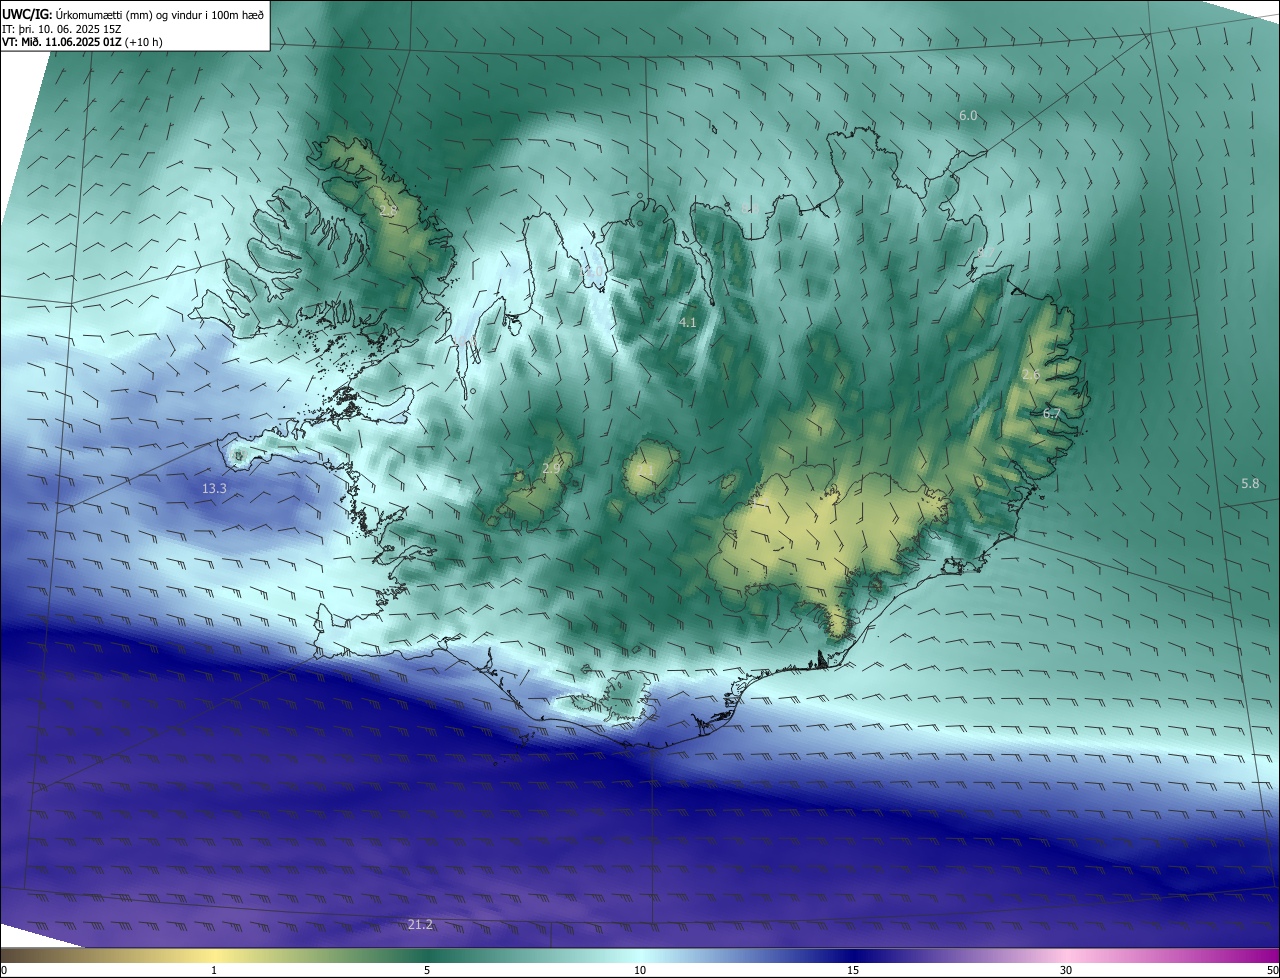The image size is (1280, 978).
Task: Click the 21.2 value label near the bottom
Action: point(420,925)
